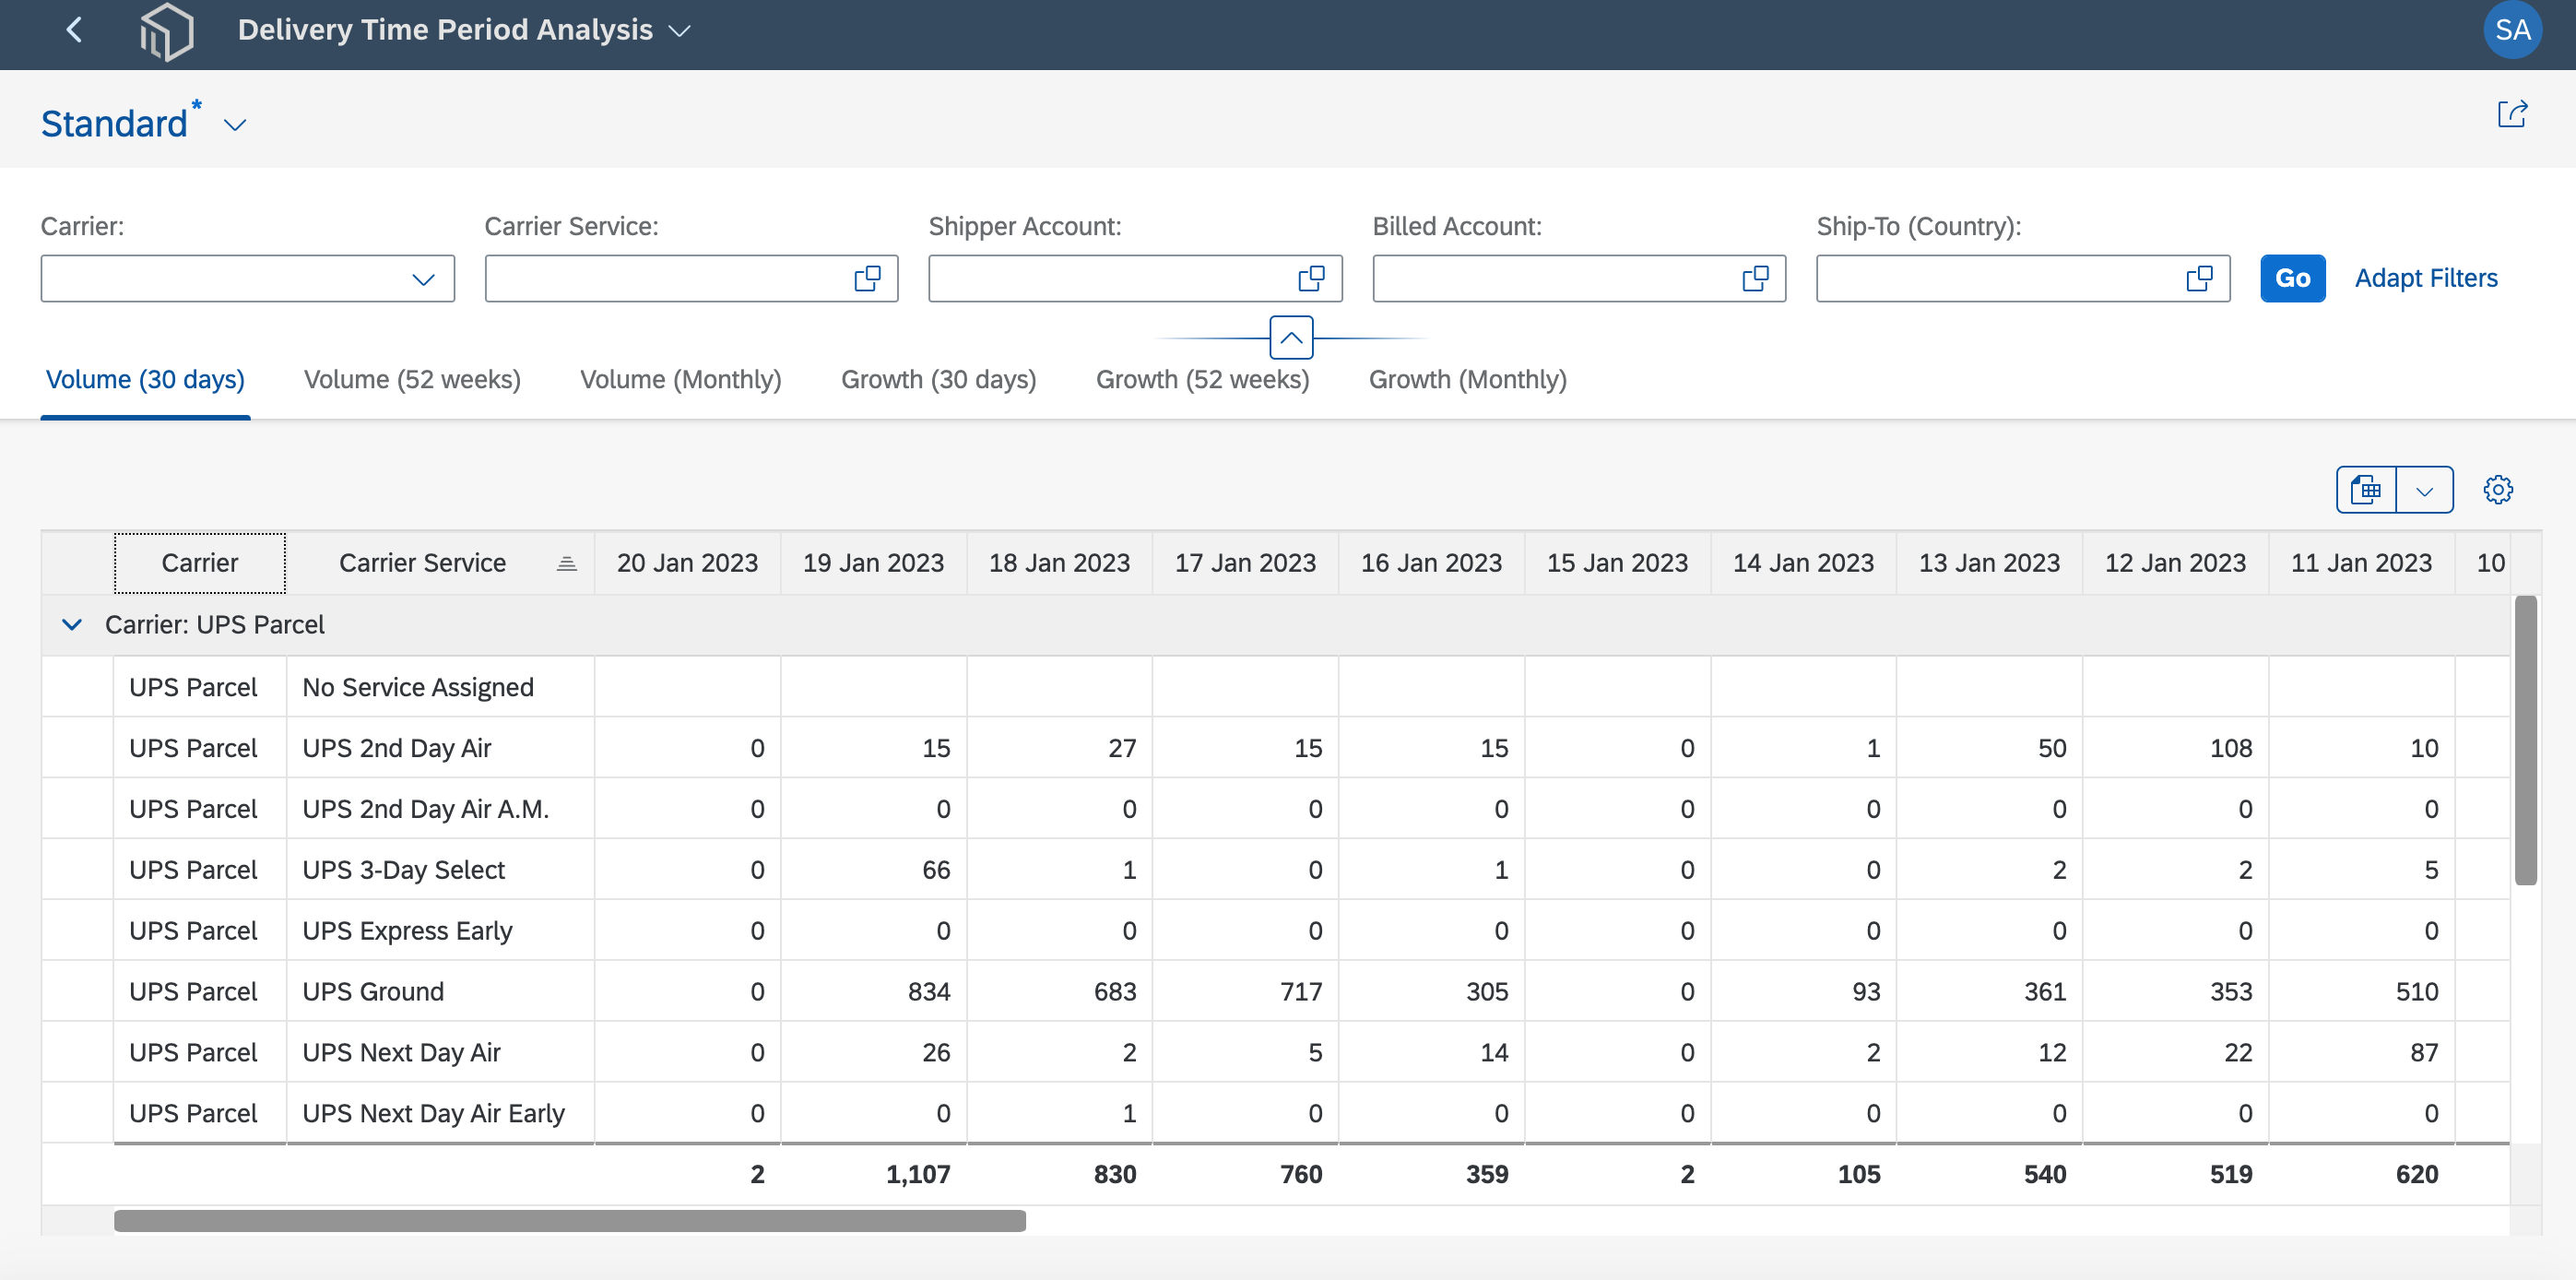Collapse the filter bar header
The height and width of the screenshot is (1280, 2576).
(1291, 338)
